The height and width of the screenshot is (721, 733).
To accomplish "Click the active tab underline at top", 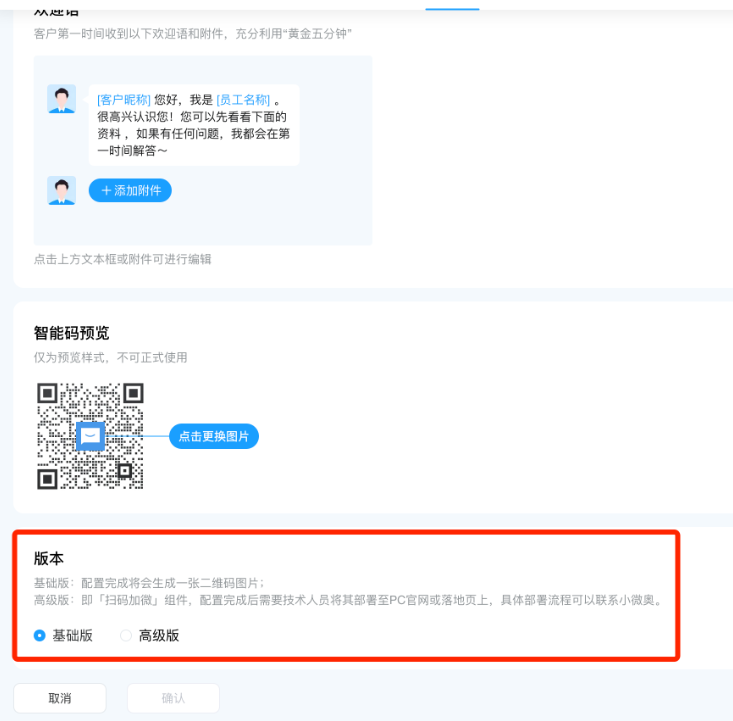I will [452, 9].
